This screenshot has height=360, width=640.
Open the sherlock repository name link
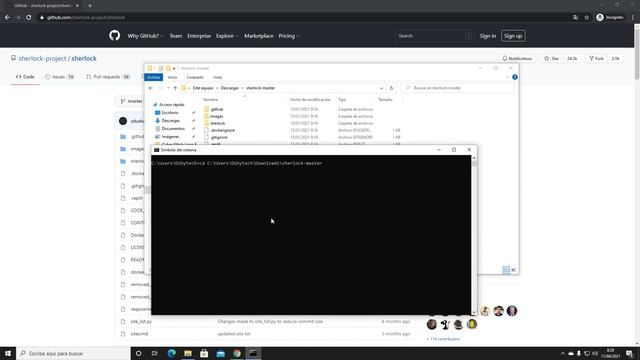coord(84,58)
